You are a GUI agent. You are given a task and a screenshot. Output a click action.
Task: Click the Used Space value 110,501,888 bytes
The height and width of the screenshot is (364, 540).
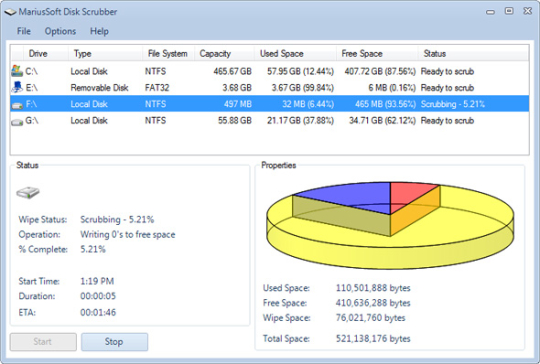pyautogui.click(x=373, y=288)
